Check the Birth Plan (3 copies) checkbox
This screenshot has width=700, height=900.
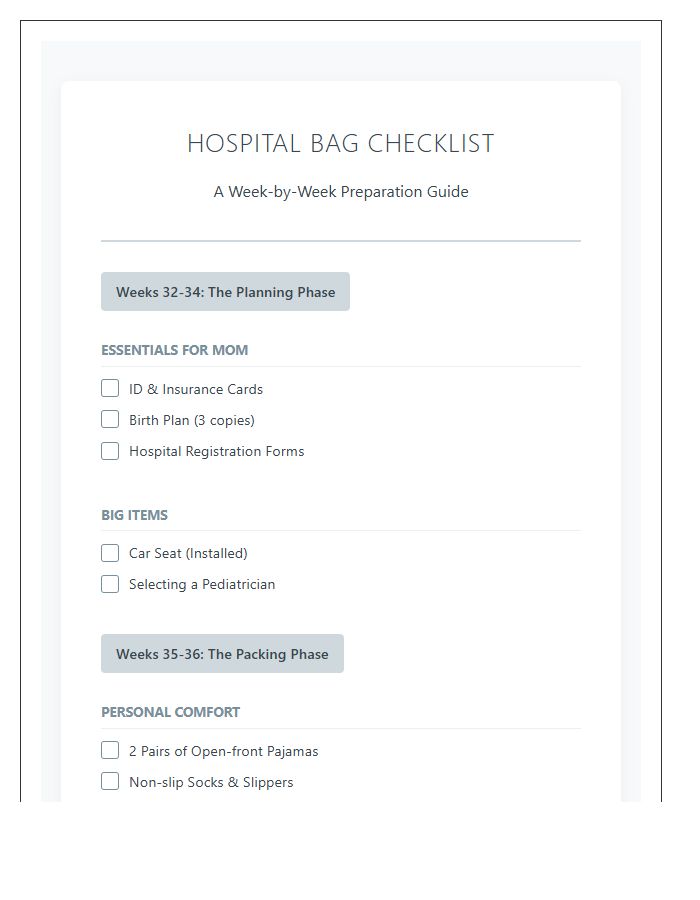click(110, 419)
